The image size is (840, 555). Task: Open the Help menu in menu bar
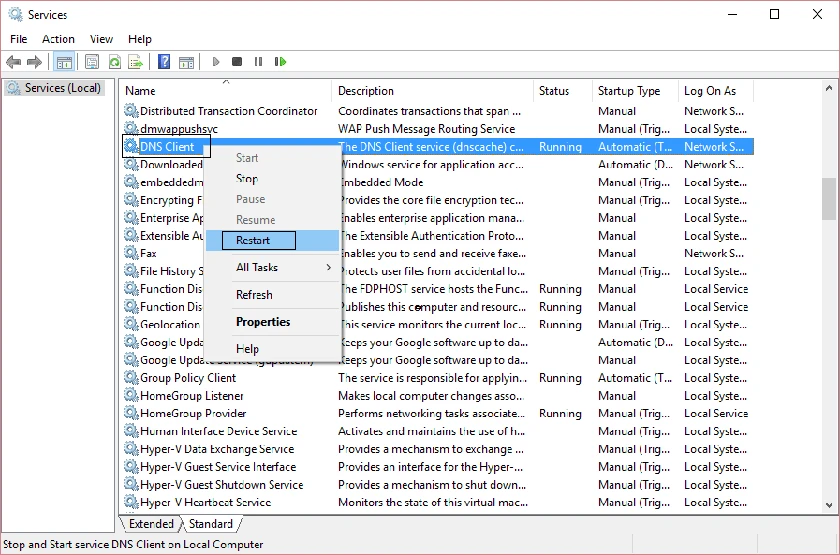(140, 39)
